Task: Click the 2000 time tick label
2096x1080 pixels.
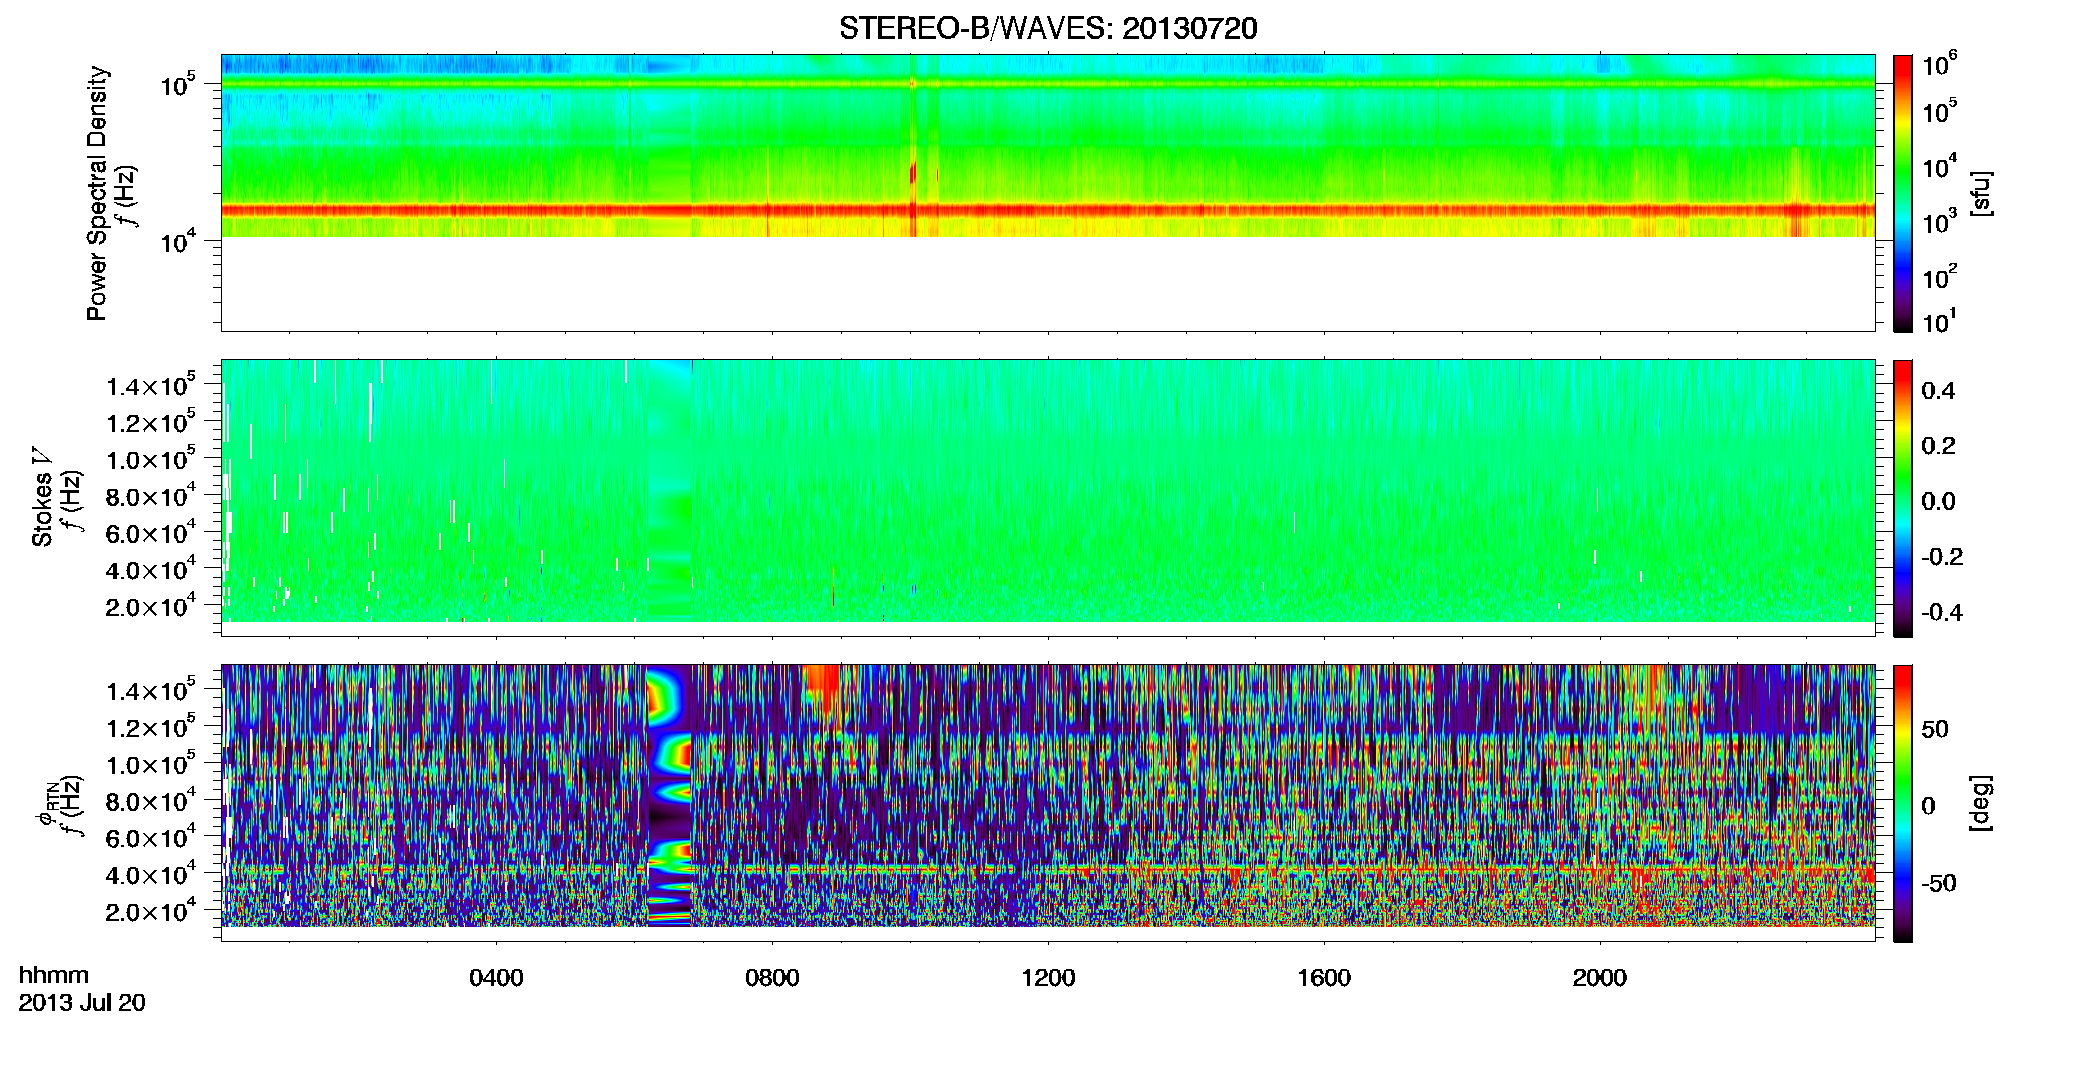Action: click(x=1600, y=978)
